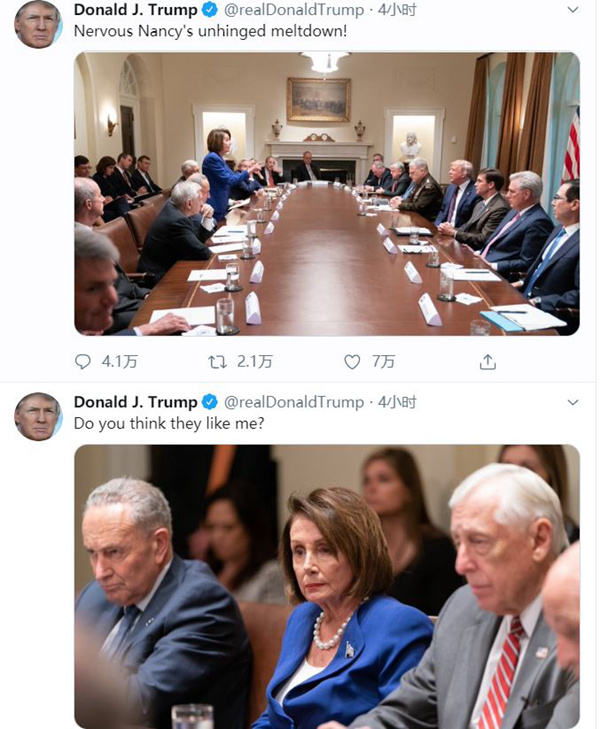The height and width of the screenshot is (729, 600).
Task: Open the second tweet's 4小时 timestamp
Action: pos(397,402)
